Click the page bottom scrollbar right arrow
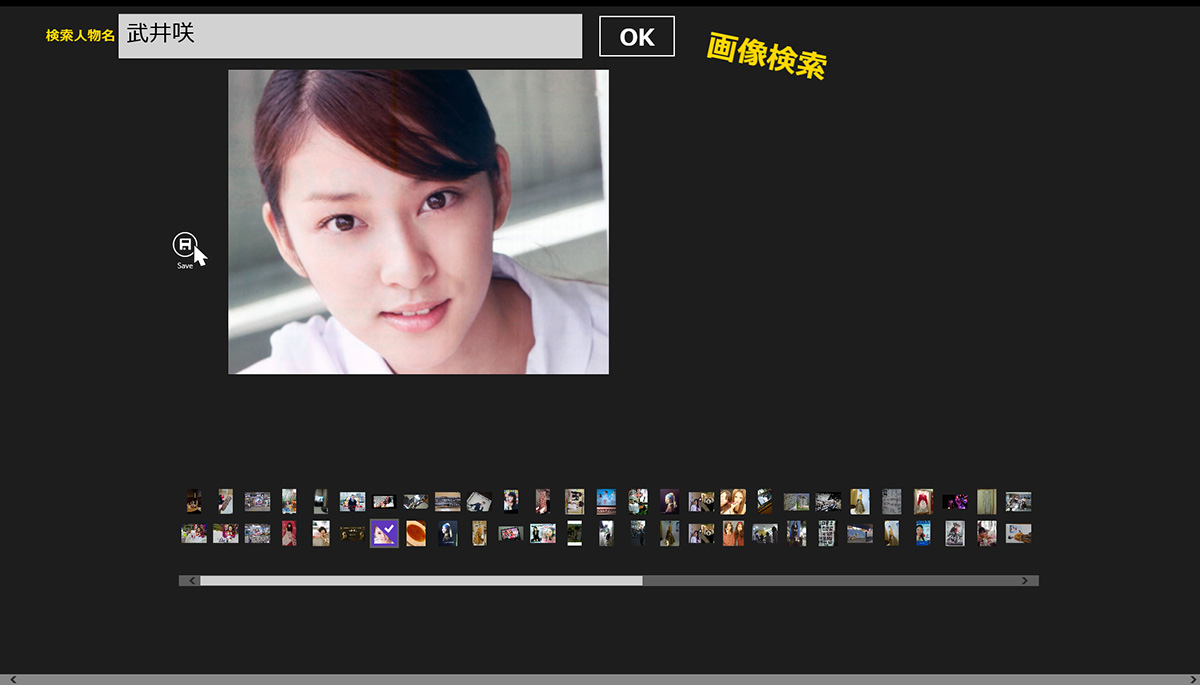The image size is (1200, 685). coord(1188,679)
